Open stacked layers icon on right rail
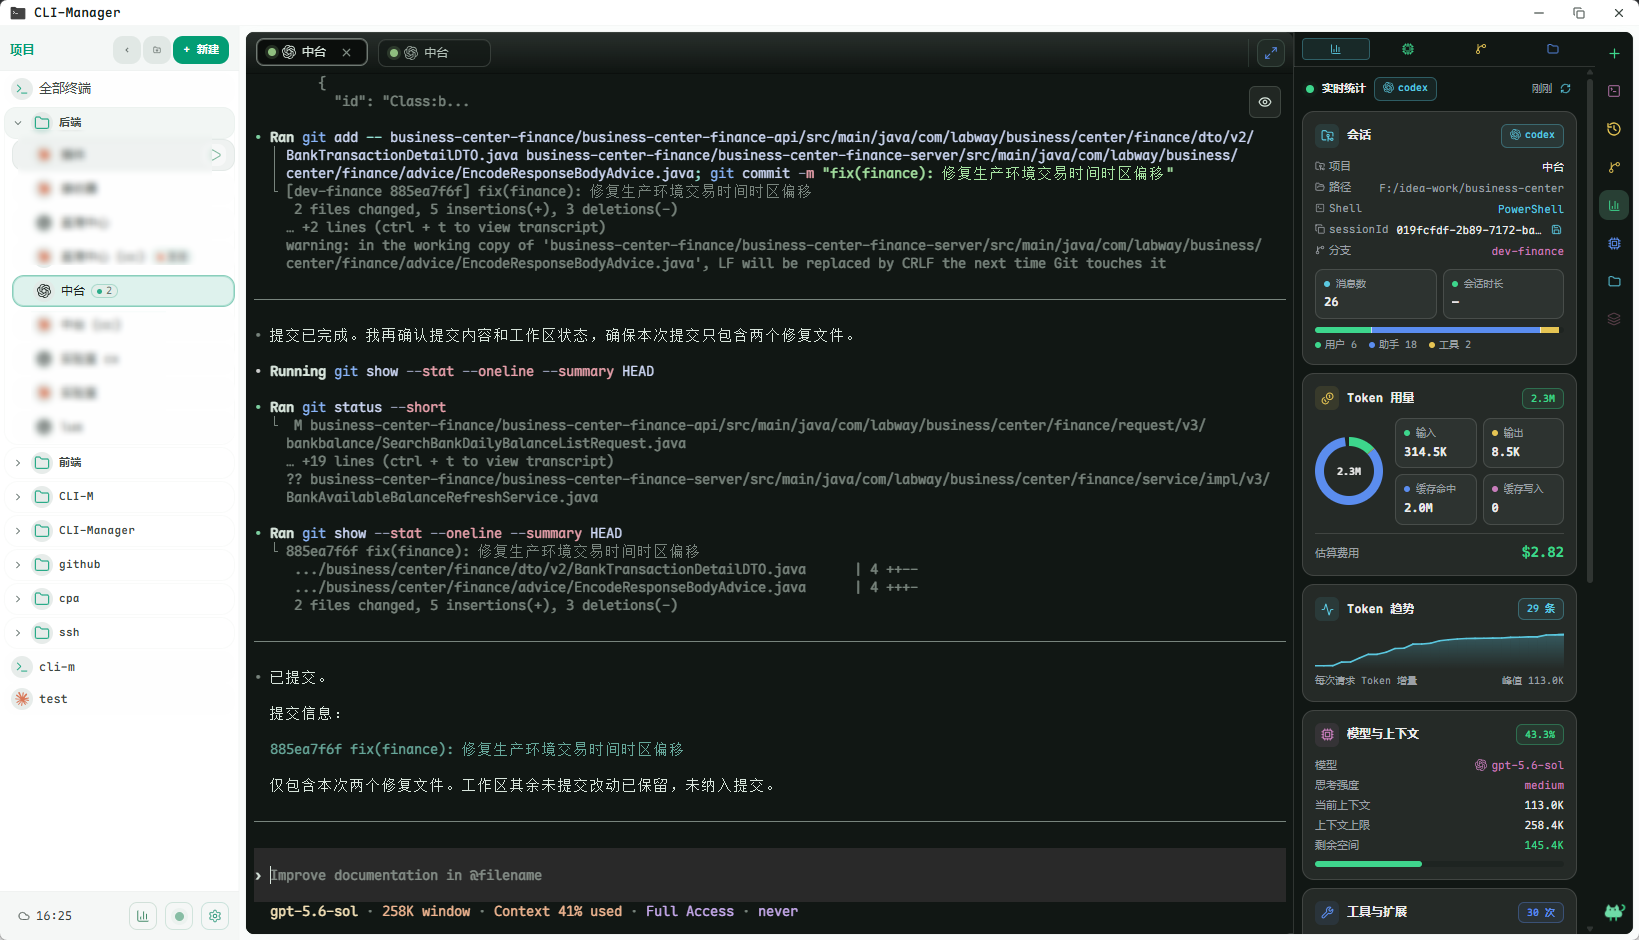The width and height of the screenshot is (1639, 940). click(1614, 319)
